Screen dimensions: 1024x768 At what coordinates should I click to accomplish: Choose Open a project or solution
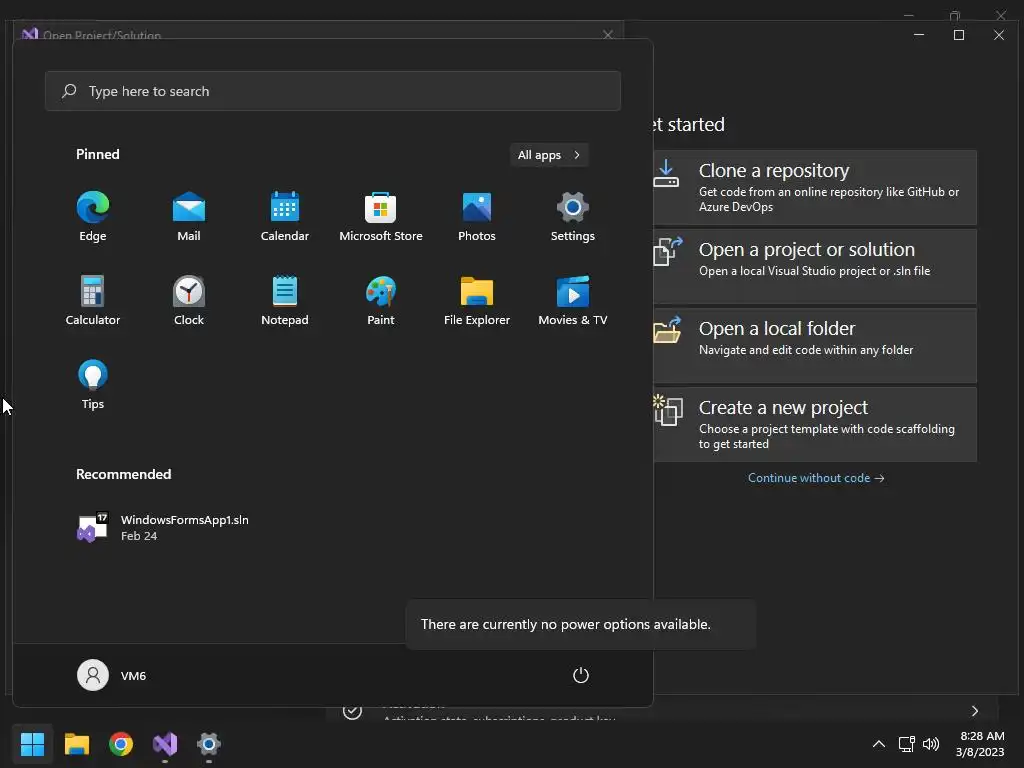pyautogui.click(x=815, y=266)
